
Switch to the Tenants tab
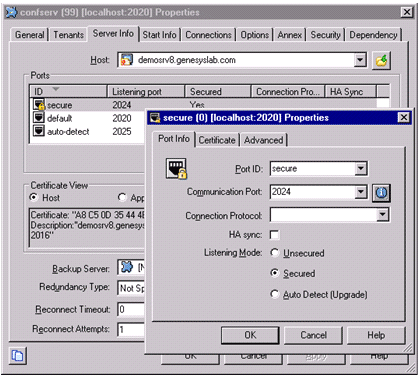tap(69, 35)
